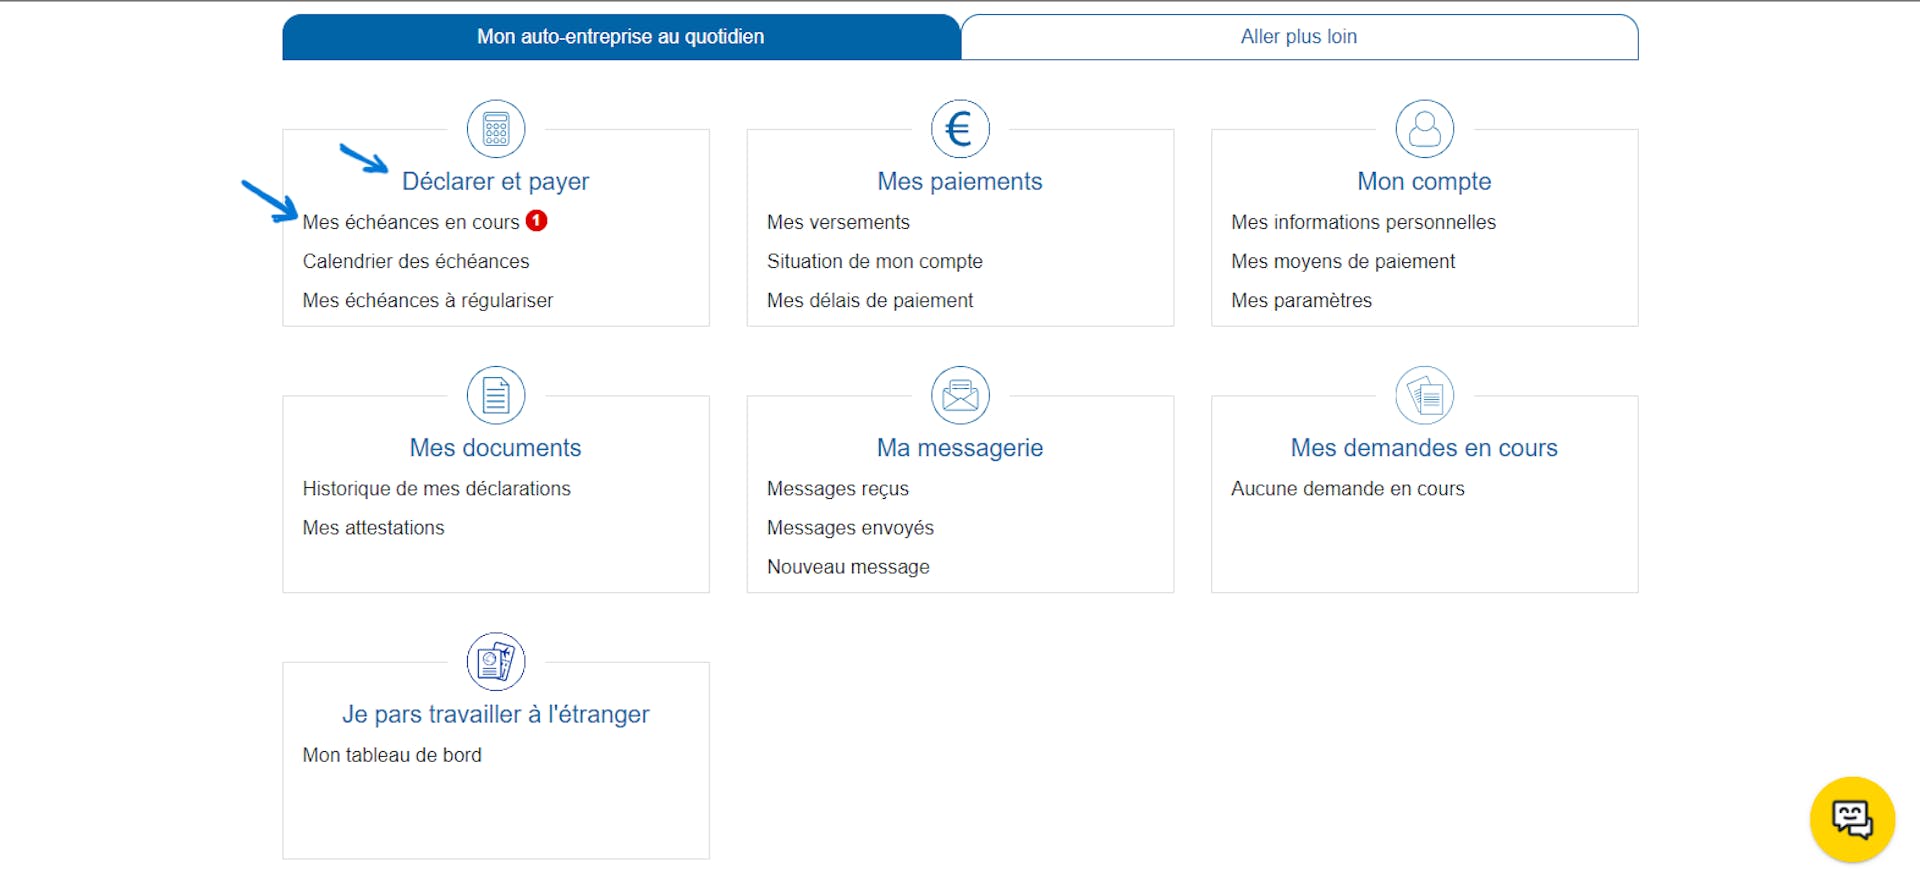The height and width of the screenshot is (889, 1920).
Task: Click the user profile icon above Mon compte
Action: (x=1424, y=129)
